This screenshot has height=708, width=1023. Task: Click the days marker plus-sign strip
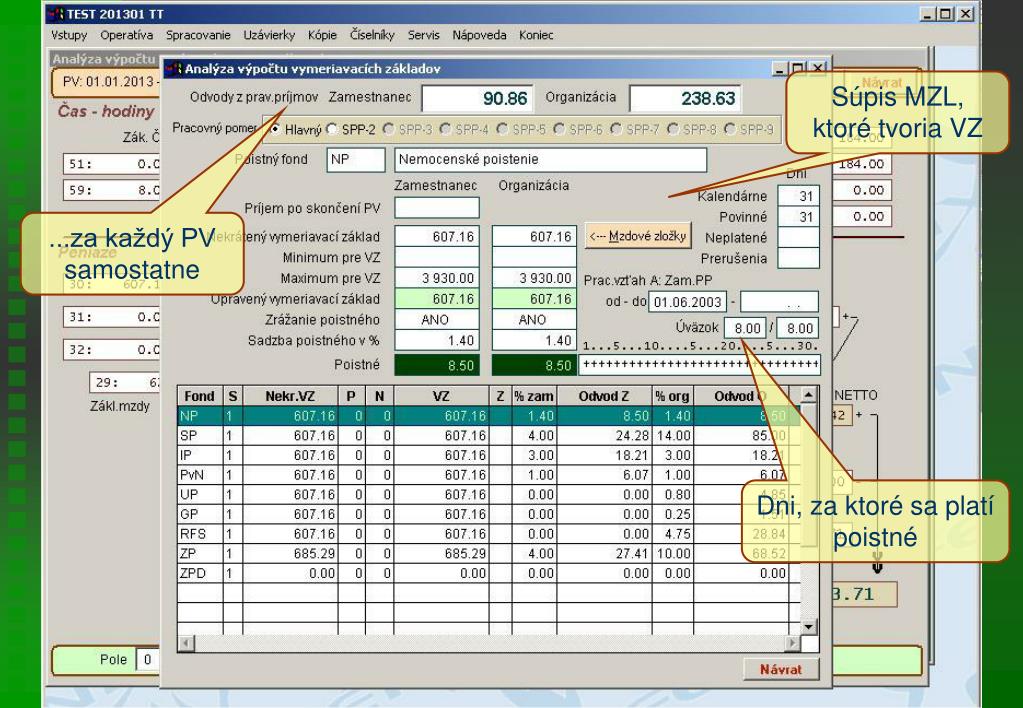(699, 365)
